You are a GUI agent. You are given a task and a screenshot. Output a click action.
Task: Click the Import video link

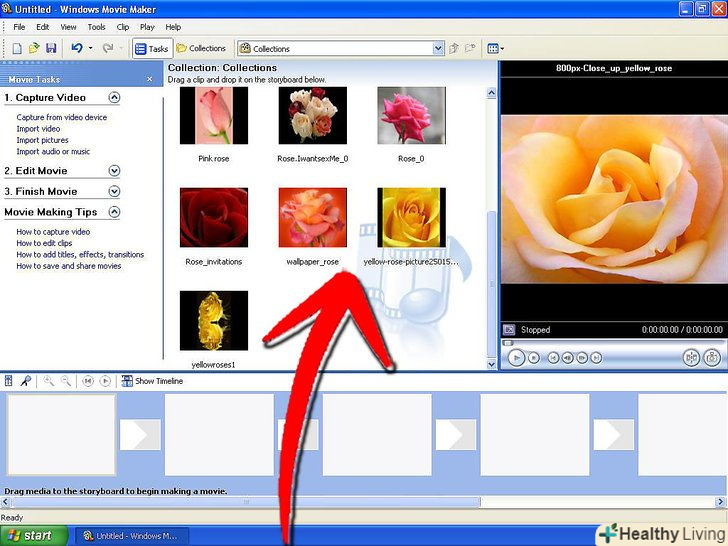(38, 129)
